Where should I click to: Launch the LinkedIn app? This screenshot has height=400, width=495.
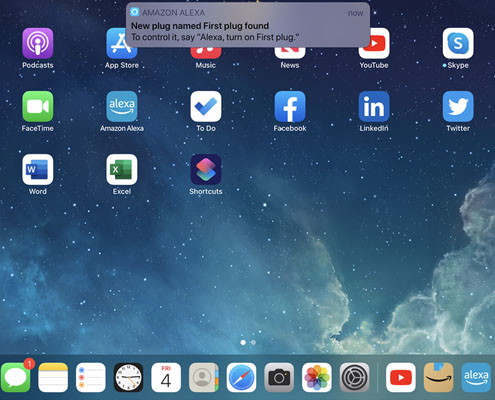pyautogui.click(x=374, y=106)
